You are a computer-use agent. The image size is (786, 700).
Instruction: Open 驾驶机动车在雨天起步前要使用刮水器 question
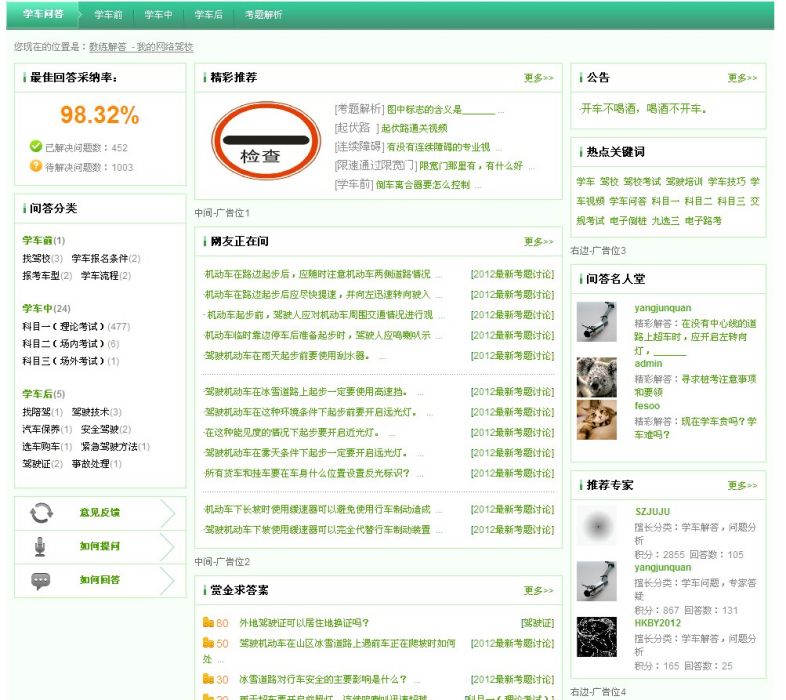click(287, 356)
